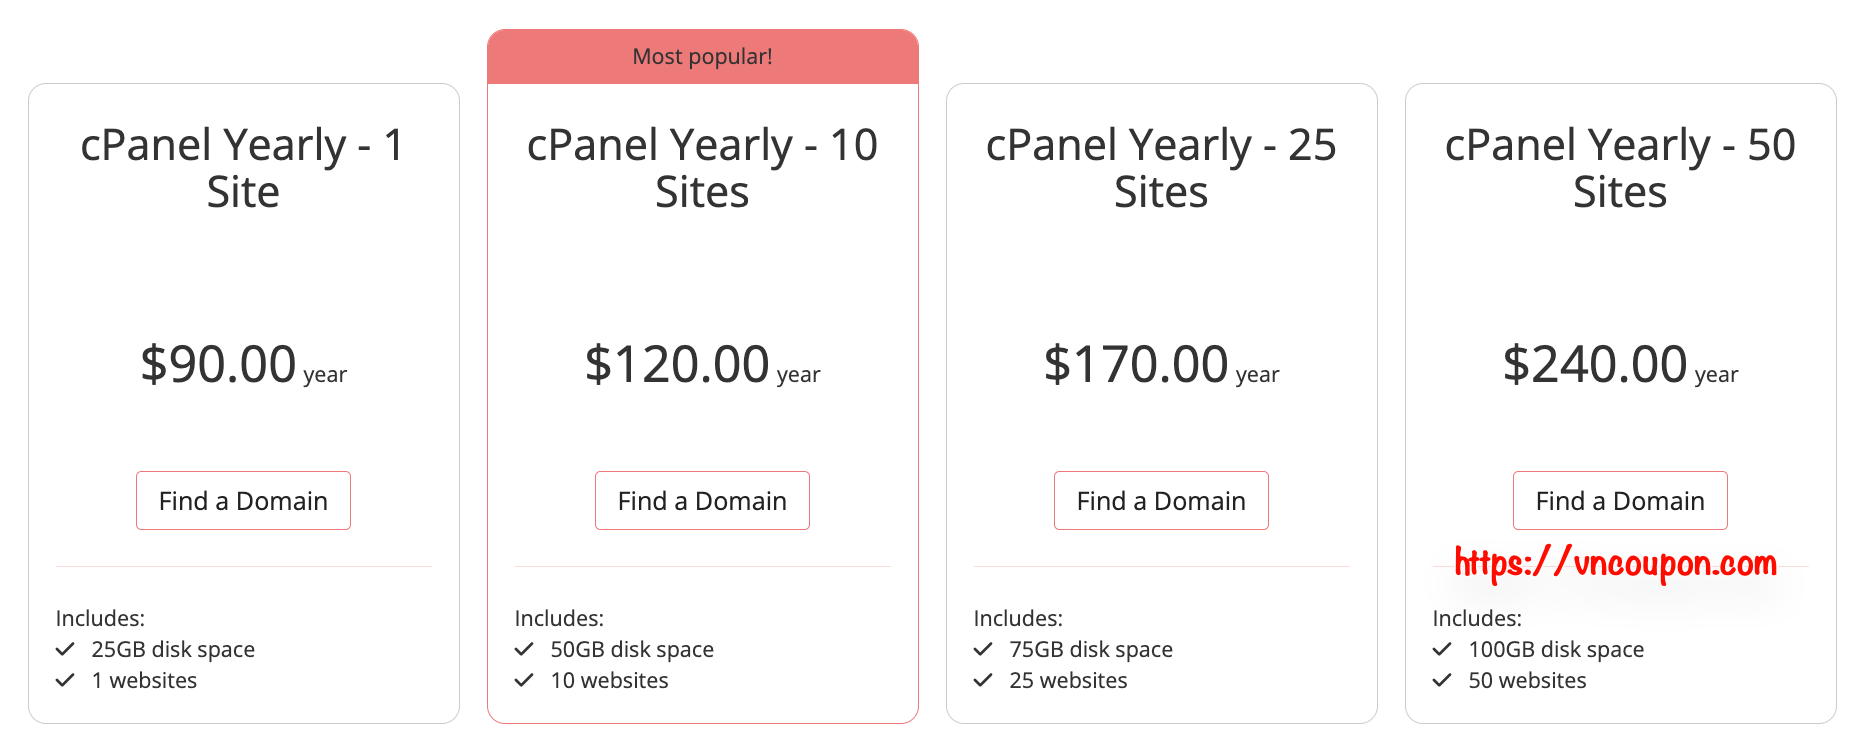
Task: Click the $240.00 year price
Action: [x=1620, y=365]
